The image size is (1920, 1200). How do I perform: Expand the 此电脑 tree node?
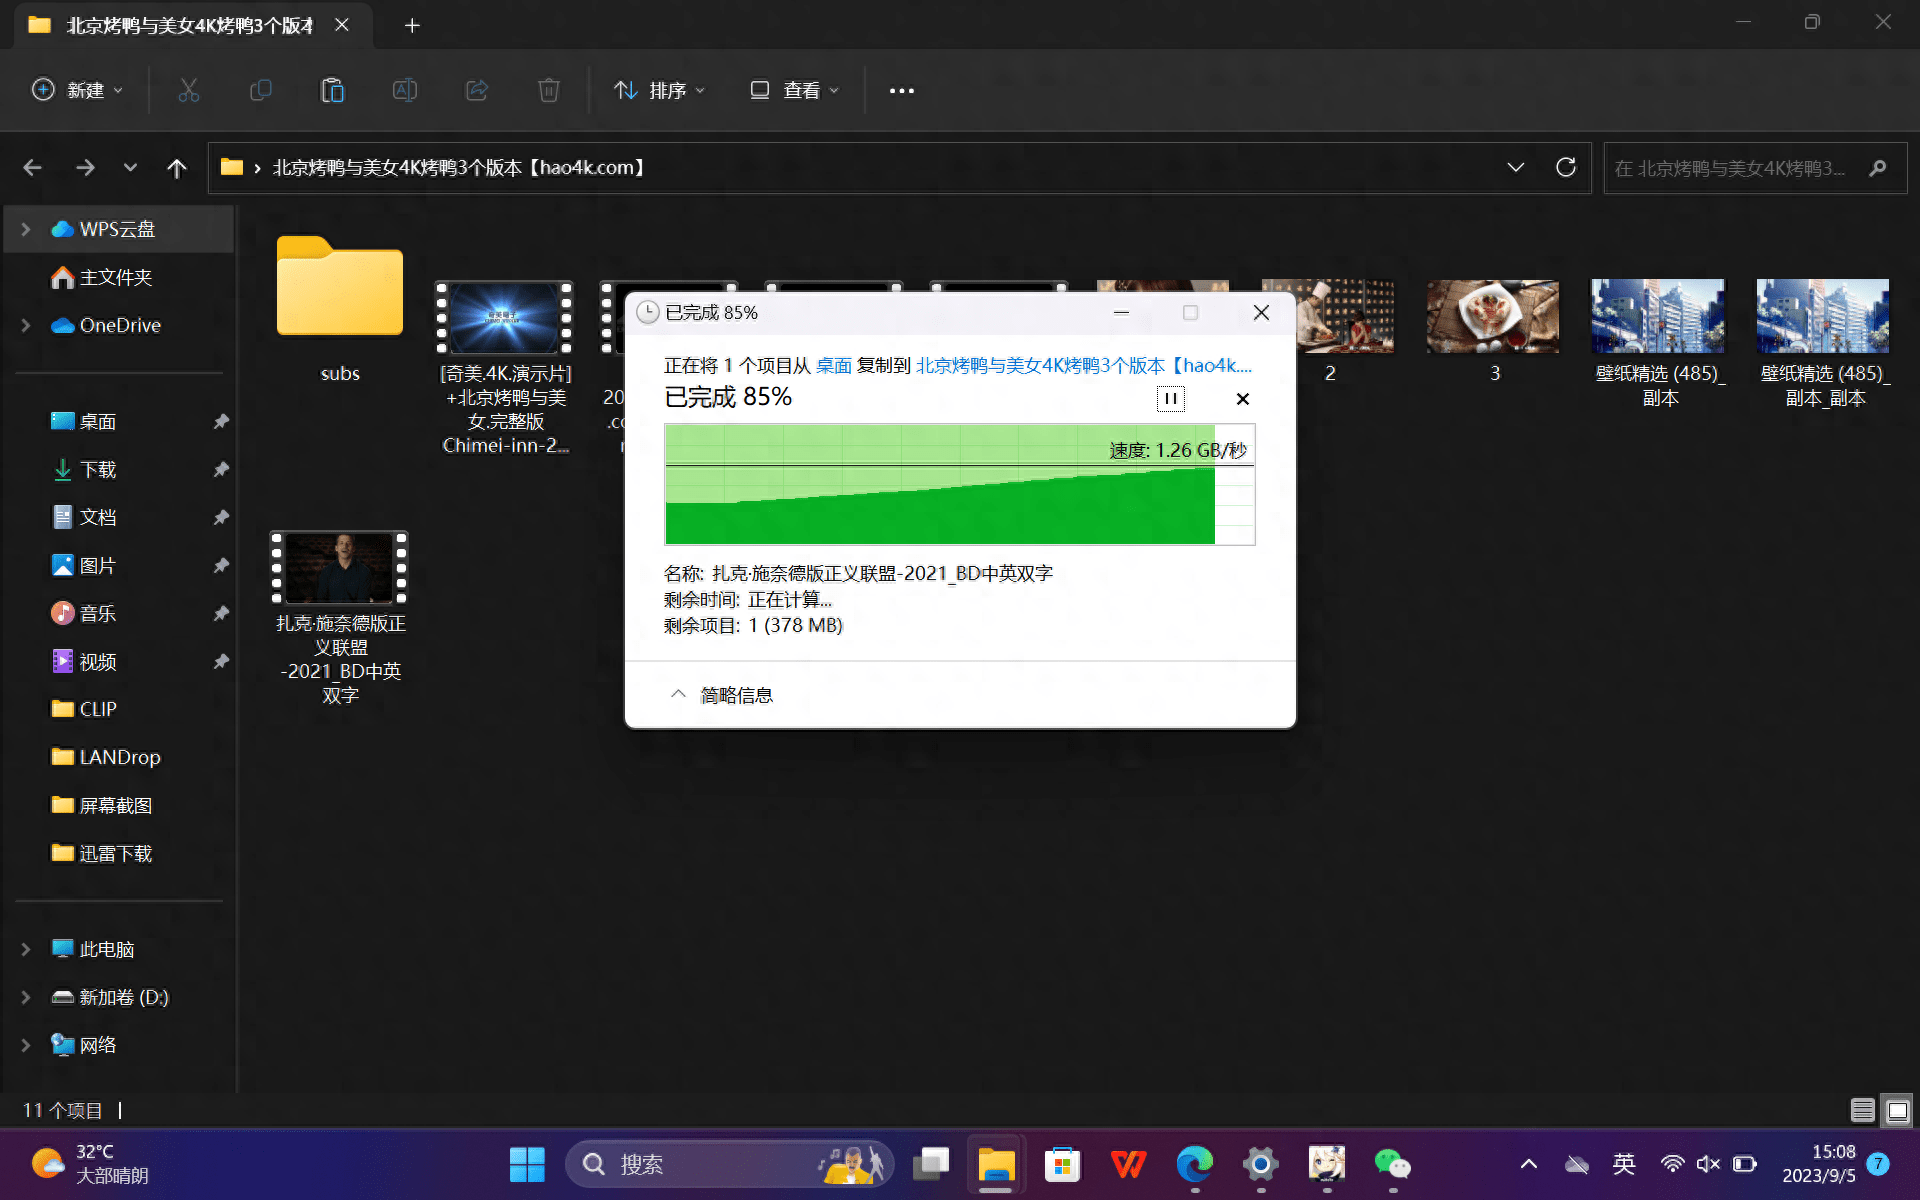(x=26, y=949)
